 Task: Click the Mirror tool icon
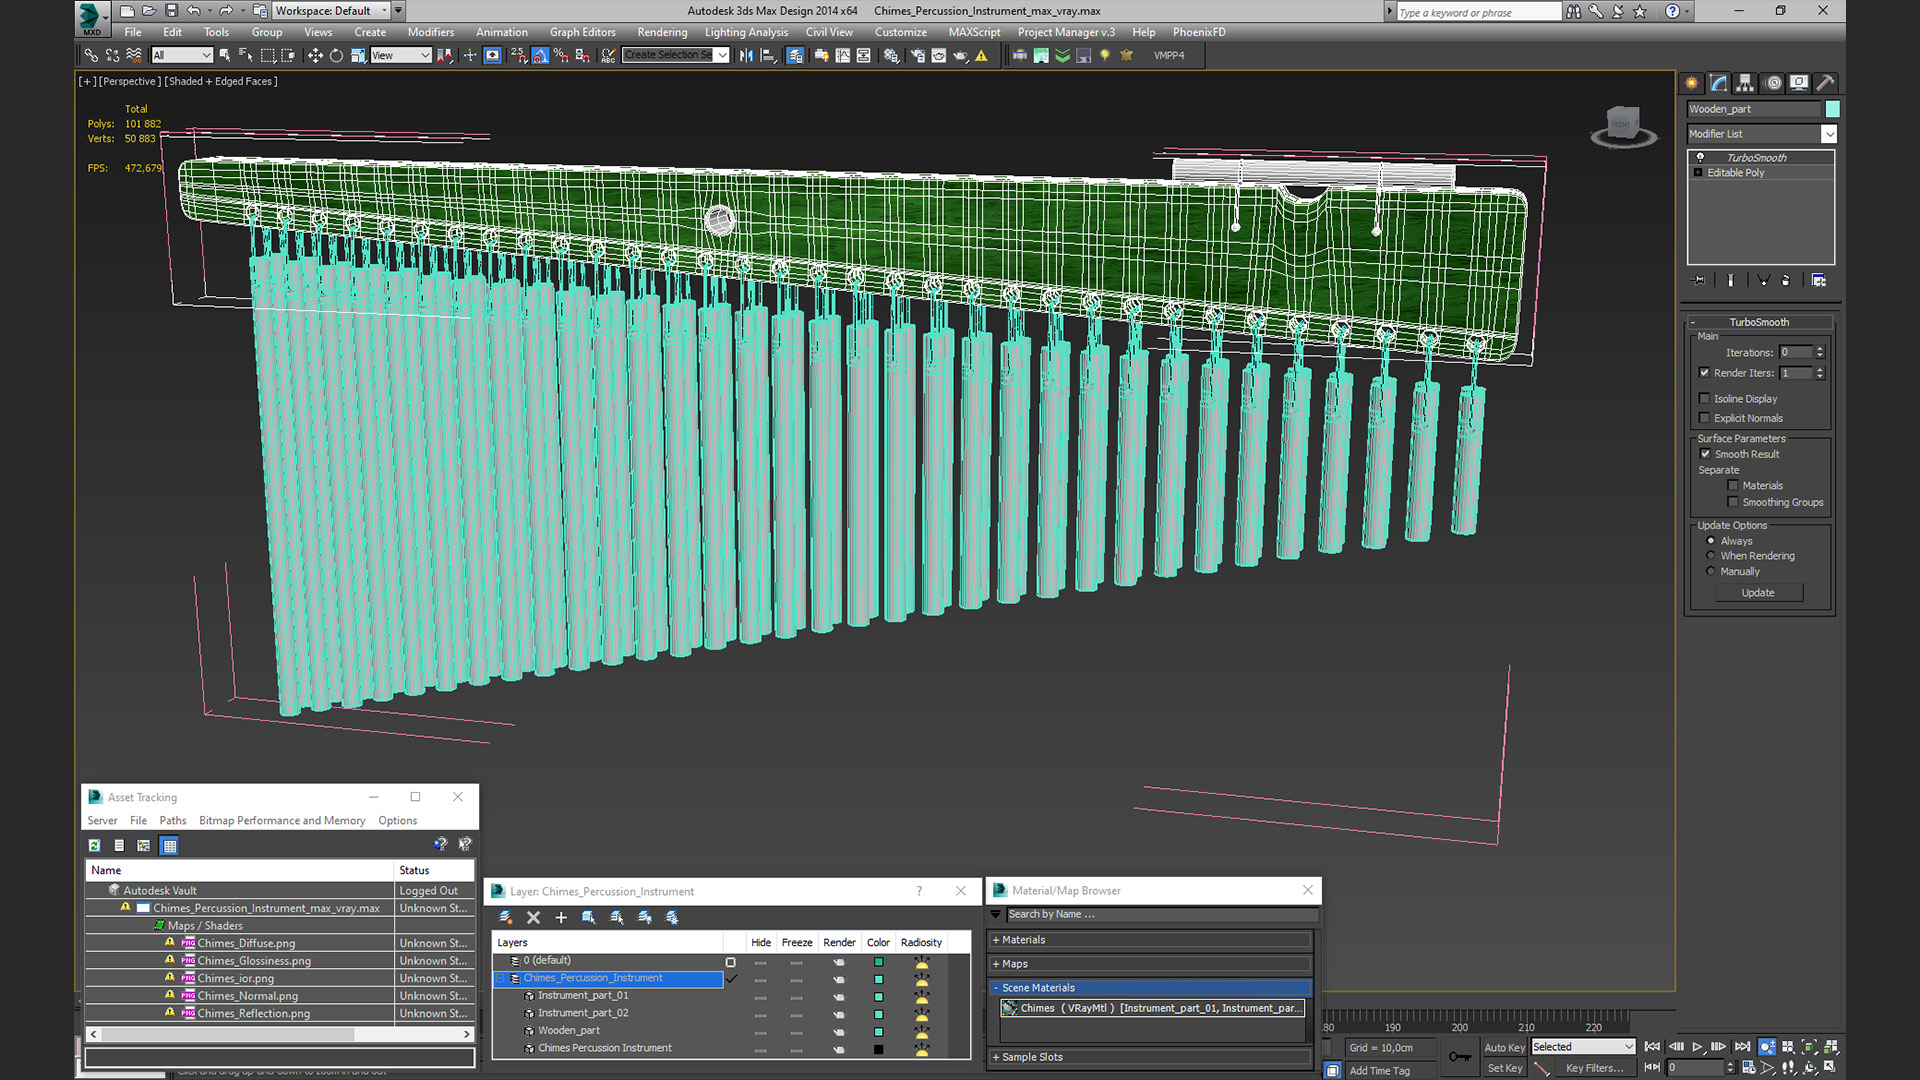pyautogui.click(x=746, y=56)
